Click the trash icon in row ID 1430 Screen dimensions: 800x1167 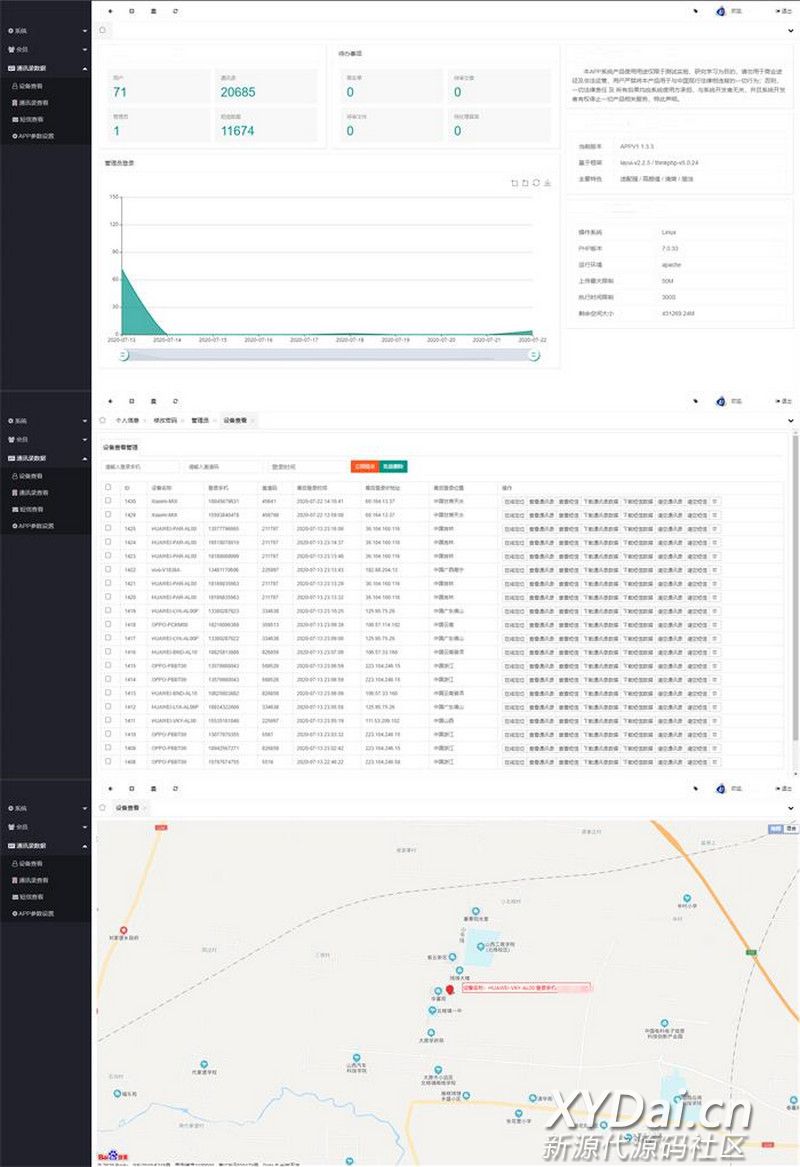click(x=715, y=502)
